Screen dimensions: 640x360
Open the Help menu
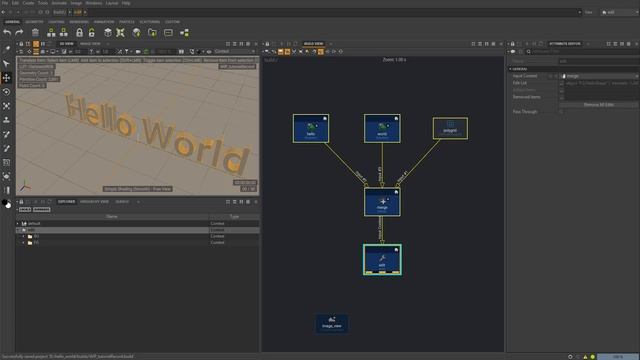pyautogui.click(x=126, y=3)
